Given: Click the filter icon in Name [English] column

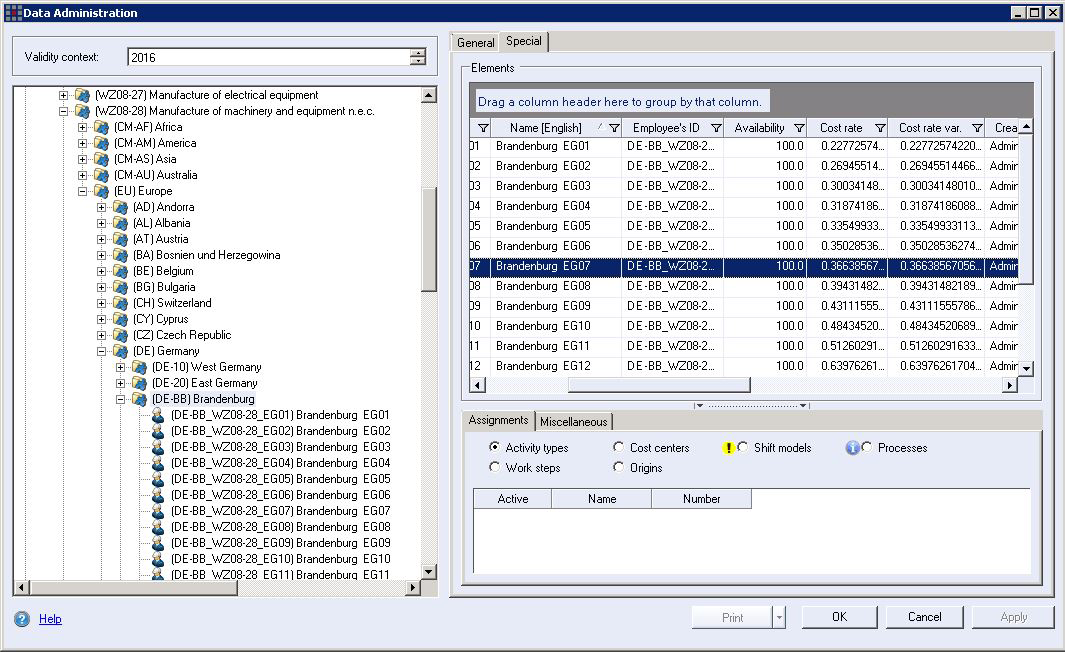Looking at the screenshot, I should 614,128.
